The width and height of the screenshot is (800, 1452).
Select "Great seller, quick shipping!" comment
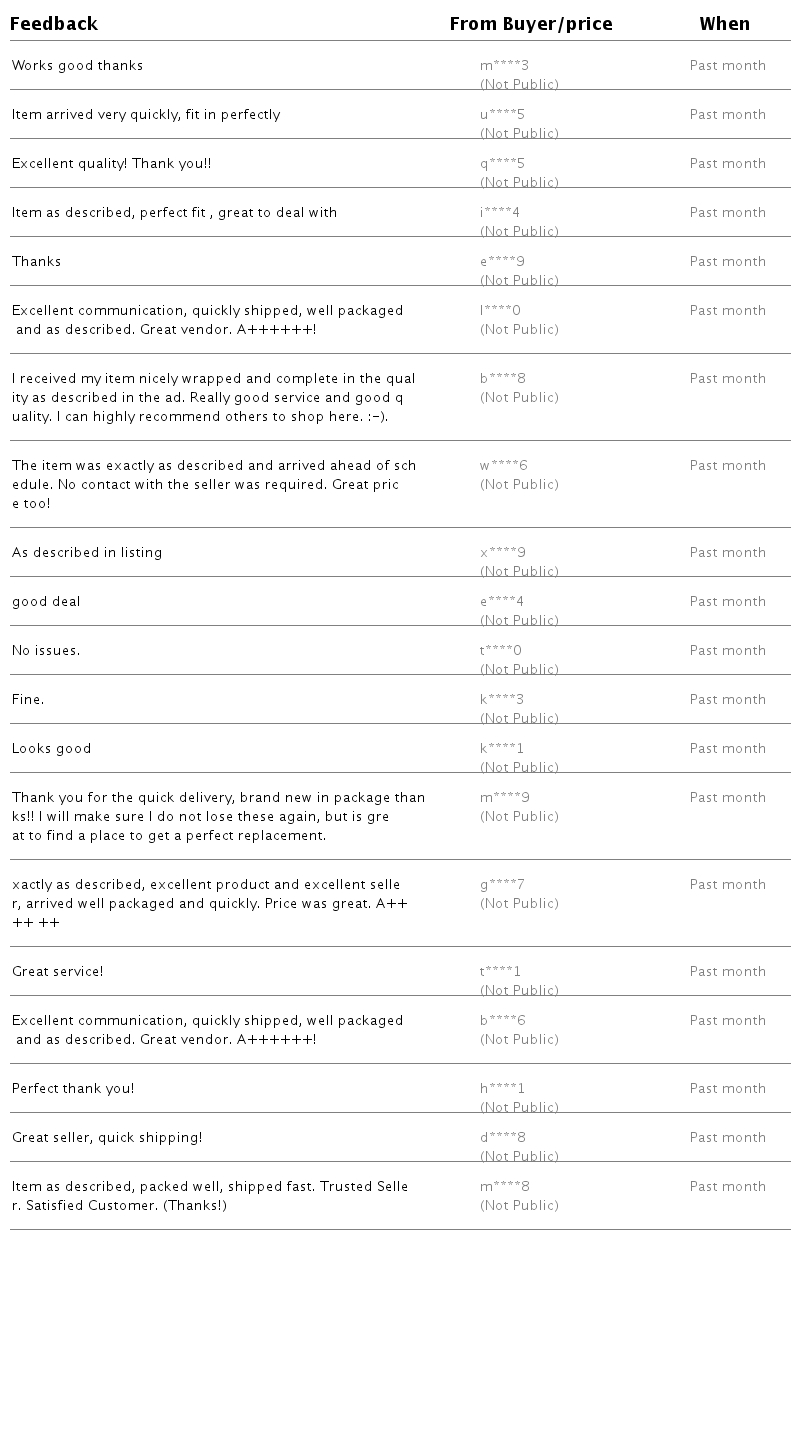click(x=107, y=1138)
